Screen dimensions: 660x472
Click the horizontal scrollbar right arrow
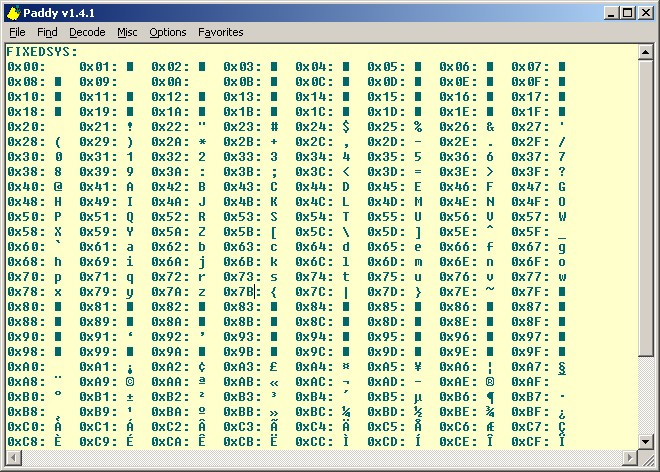[x=630, y=457]
